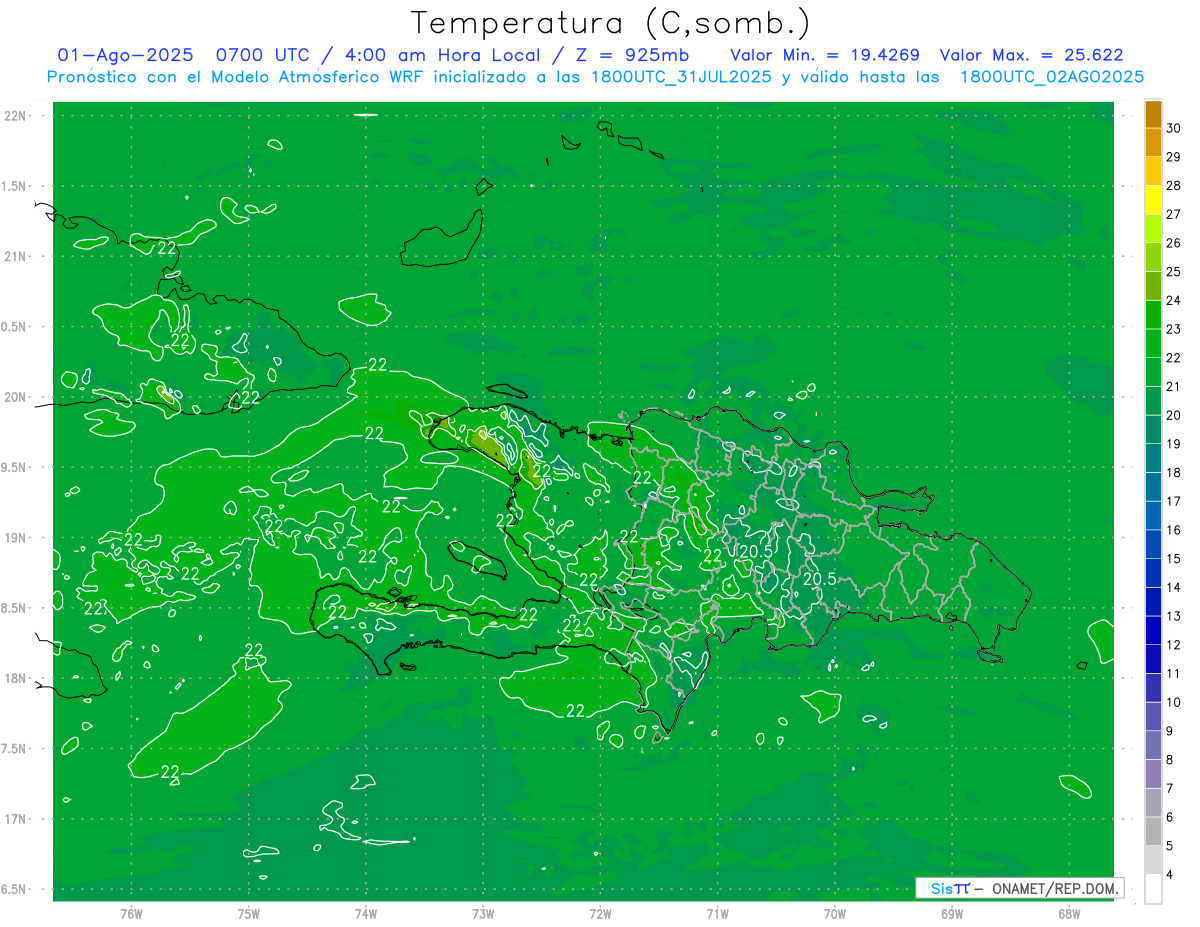Click the '17N' latitude axis label
Viewport: 1200px width, 927px height.
click(x=15, y=819)
